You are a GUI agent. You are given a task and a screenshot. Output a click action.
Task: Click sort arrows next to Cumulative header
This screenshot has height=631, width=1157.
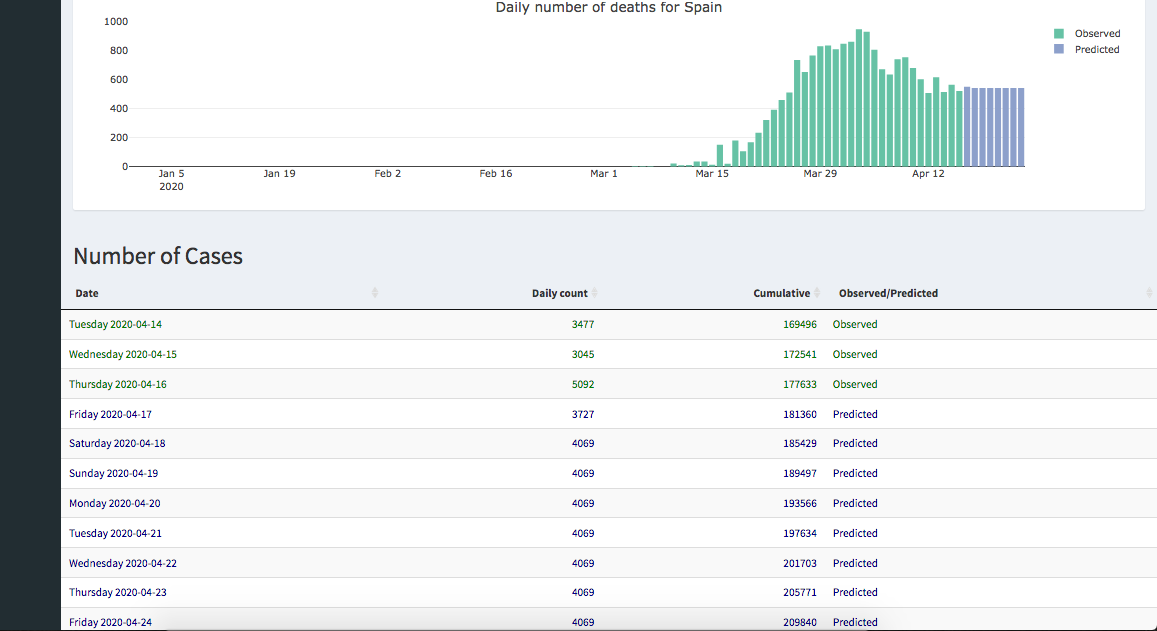[x=817, y=293]
